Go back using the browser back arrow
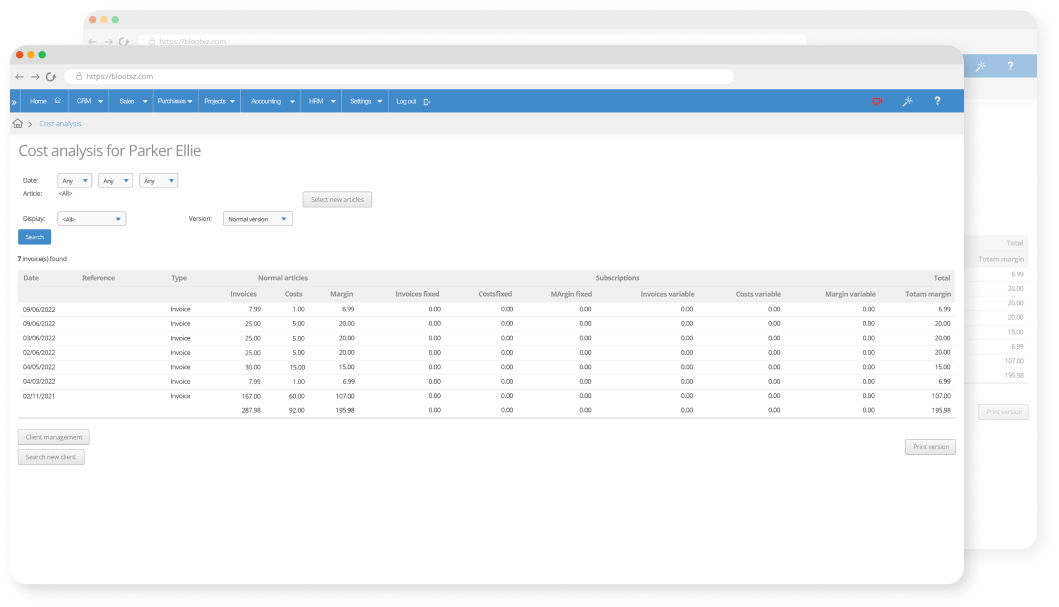 (x=19, y=76)
